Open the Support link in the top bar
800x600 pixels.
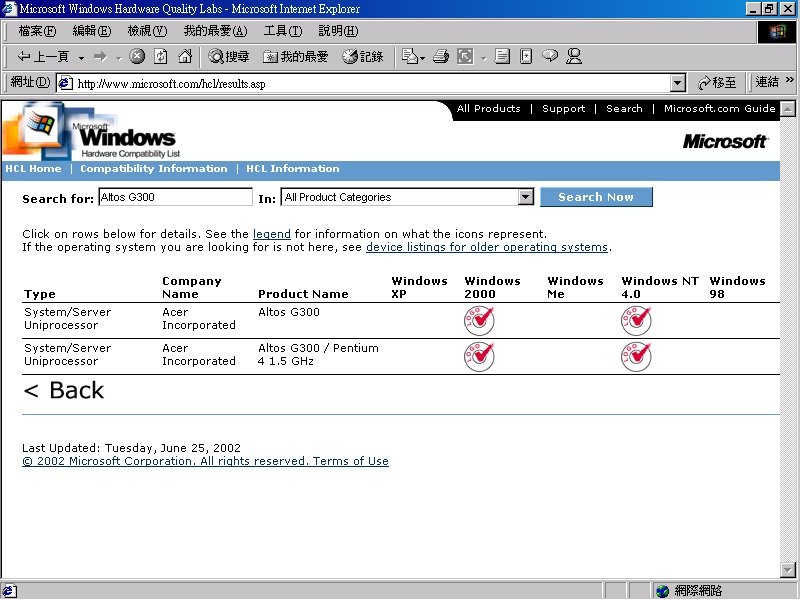click(x=563, y=109)
